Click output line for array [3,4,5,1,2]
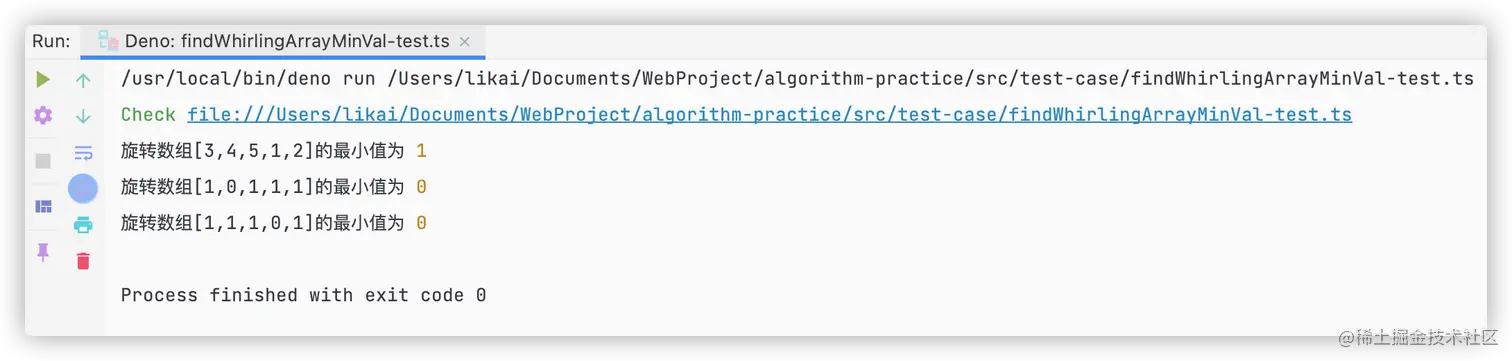This screenshot has width=1512, height=361. point(274,151)
